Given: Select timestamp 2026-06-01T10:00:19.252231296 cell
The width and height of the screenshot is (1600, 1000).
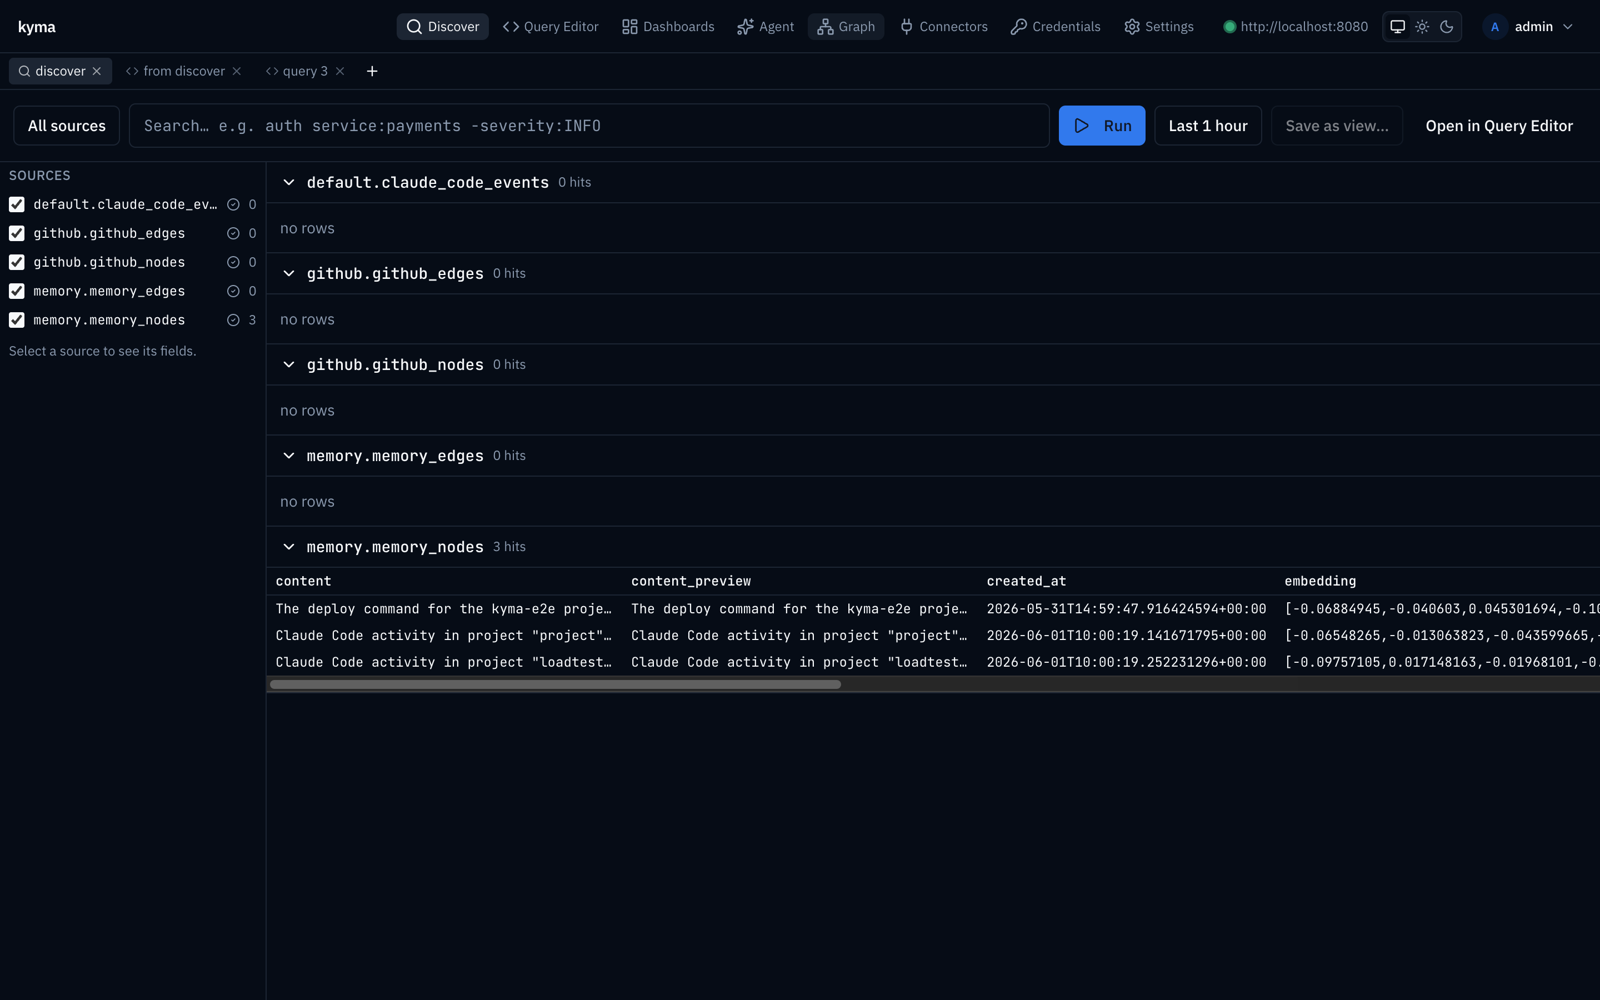Looking at the screenshot, I should (x=1126, y=662).
